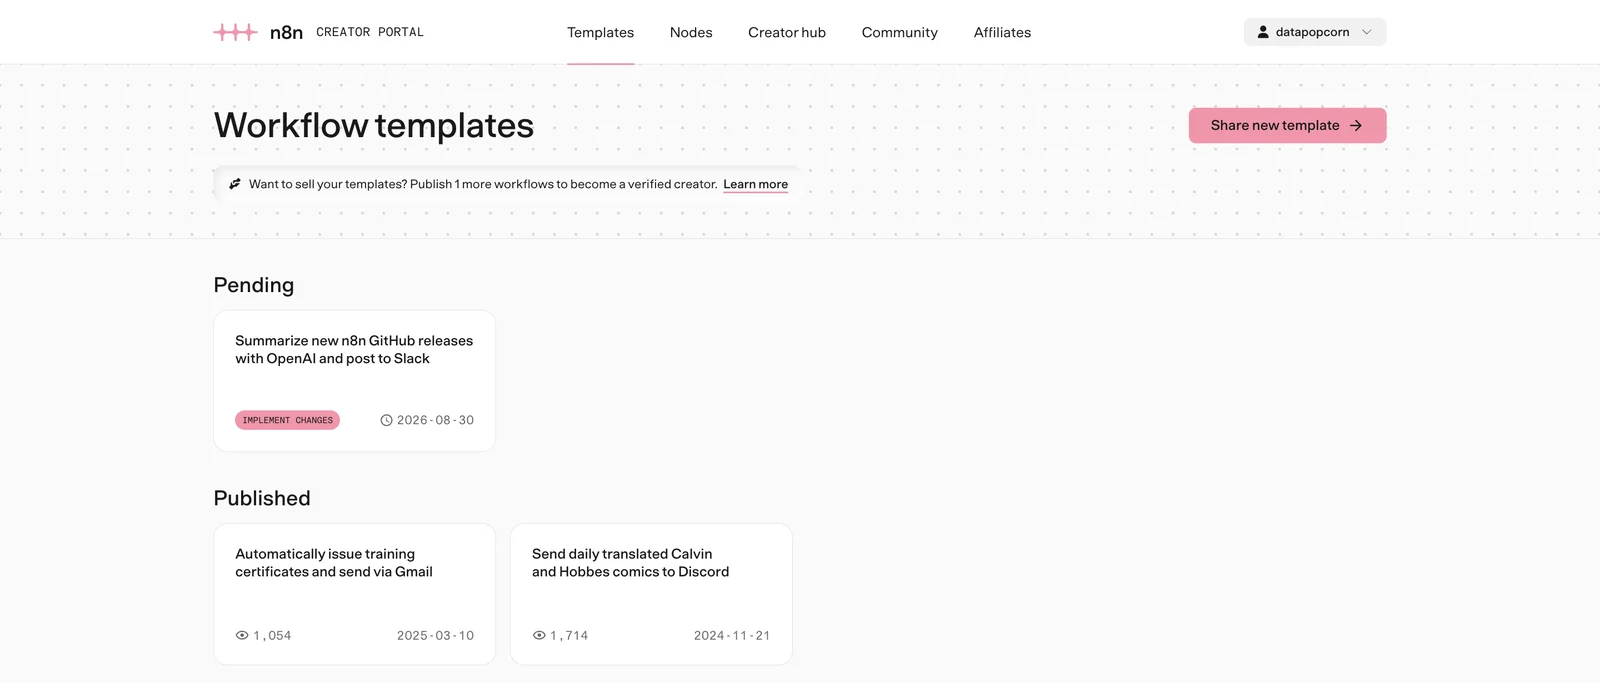Click the 2025-03-10 date text
The width and height of the screenshot is (1600, 683).
(435, 635)
